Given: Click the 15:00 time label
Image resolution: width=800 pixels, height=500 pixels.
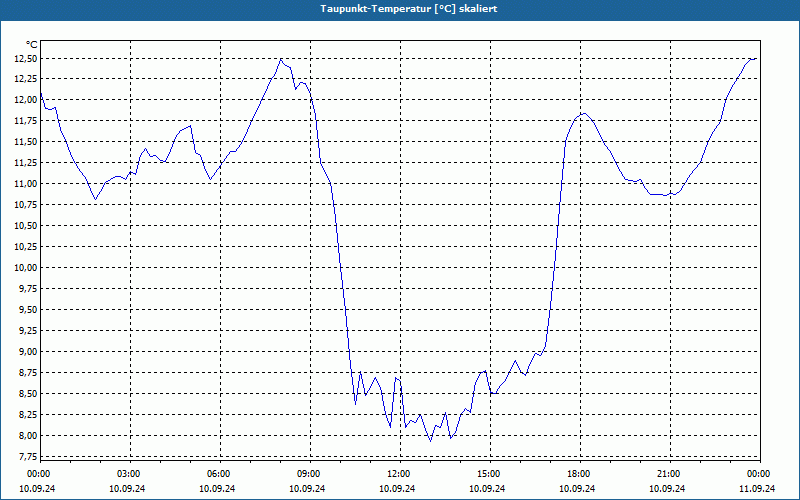Looking at the screenshot, I should pyautogui.click(x=490, y=474).
